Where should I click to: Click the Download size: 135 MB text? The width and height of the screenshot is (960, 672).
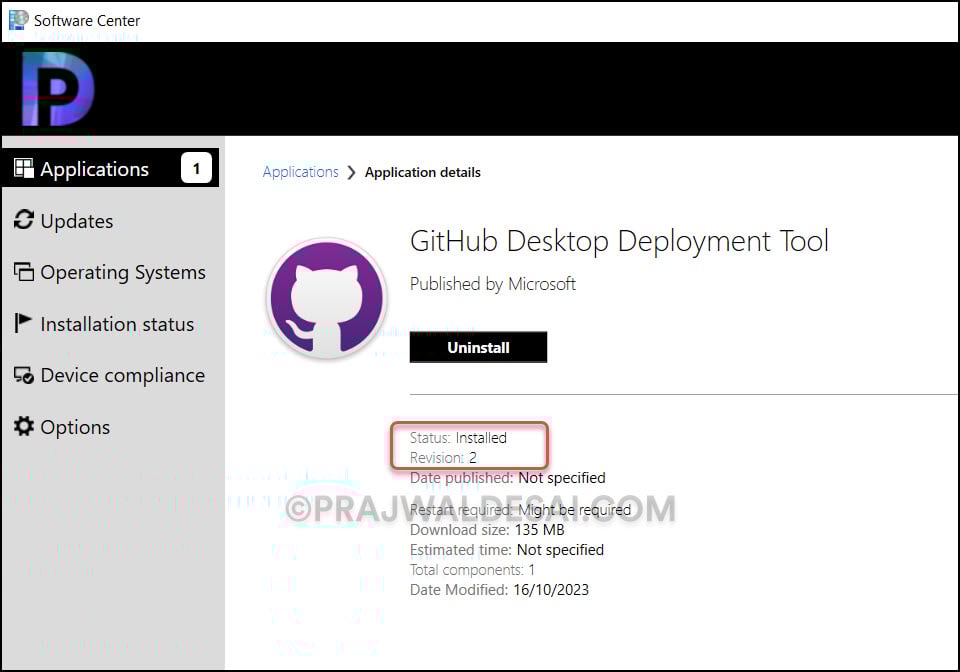(x=487, y=530)
